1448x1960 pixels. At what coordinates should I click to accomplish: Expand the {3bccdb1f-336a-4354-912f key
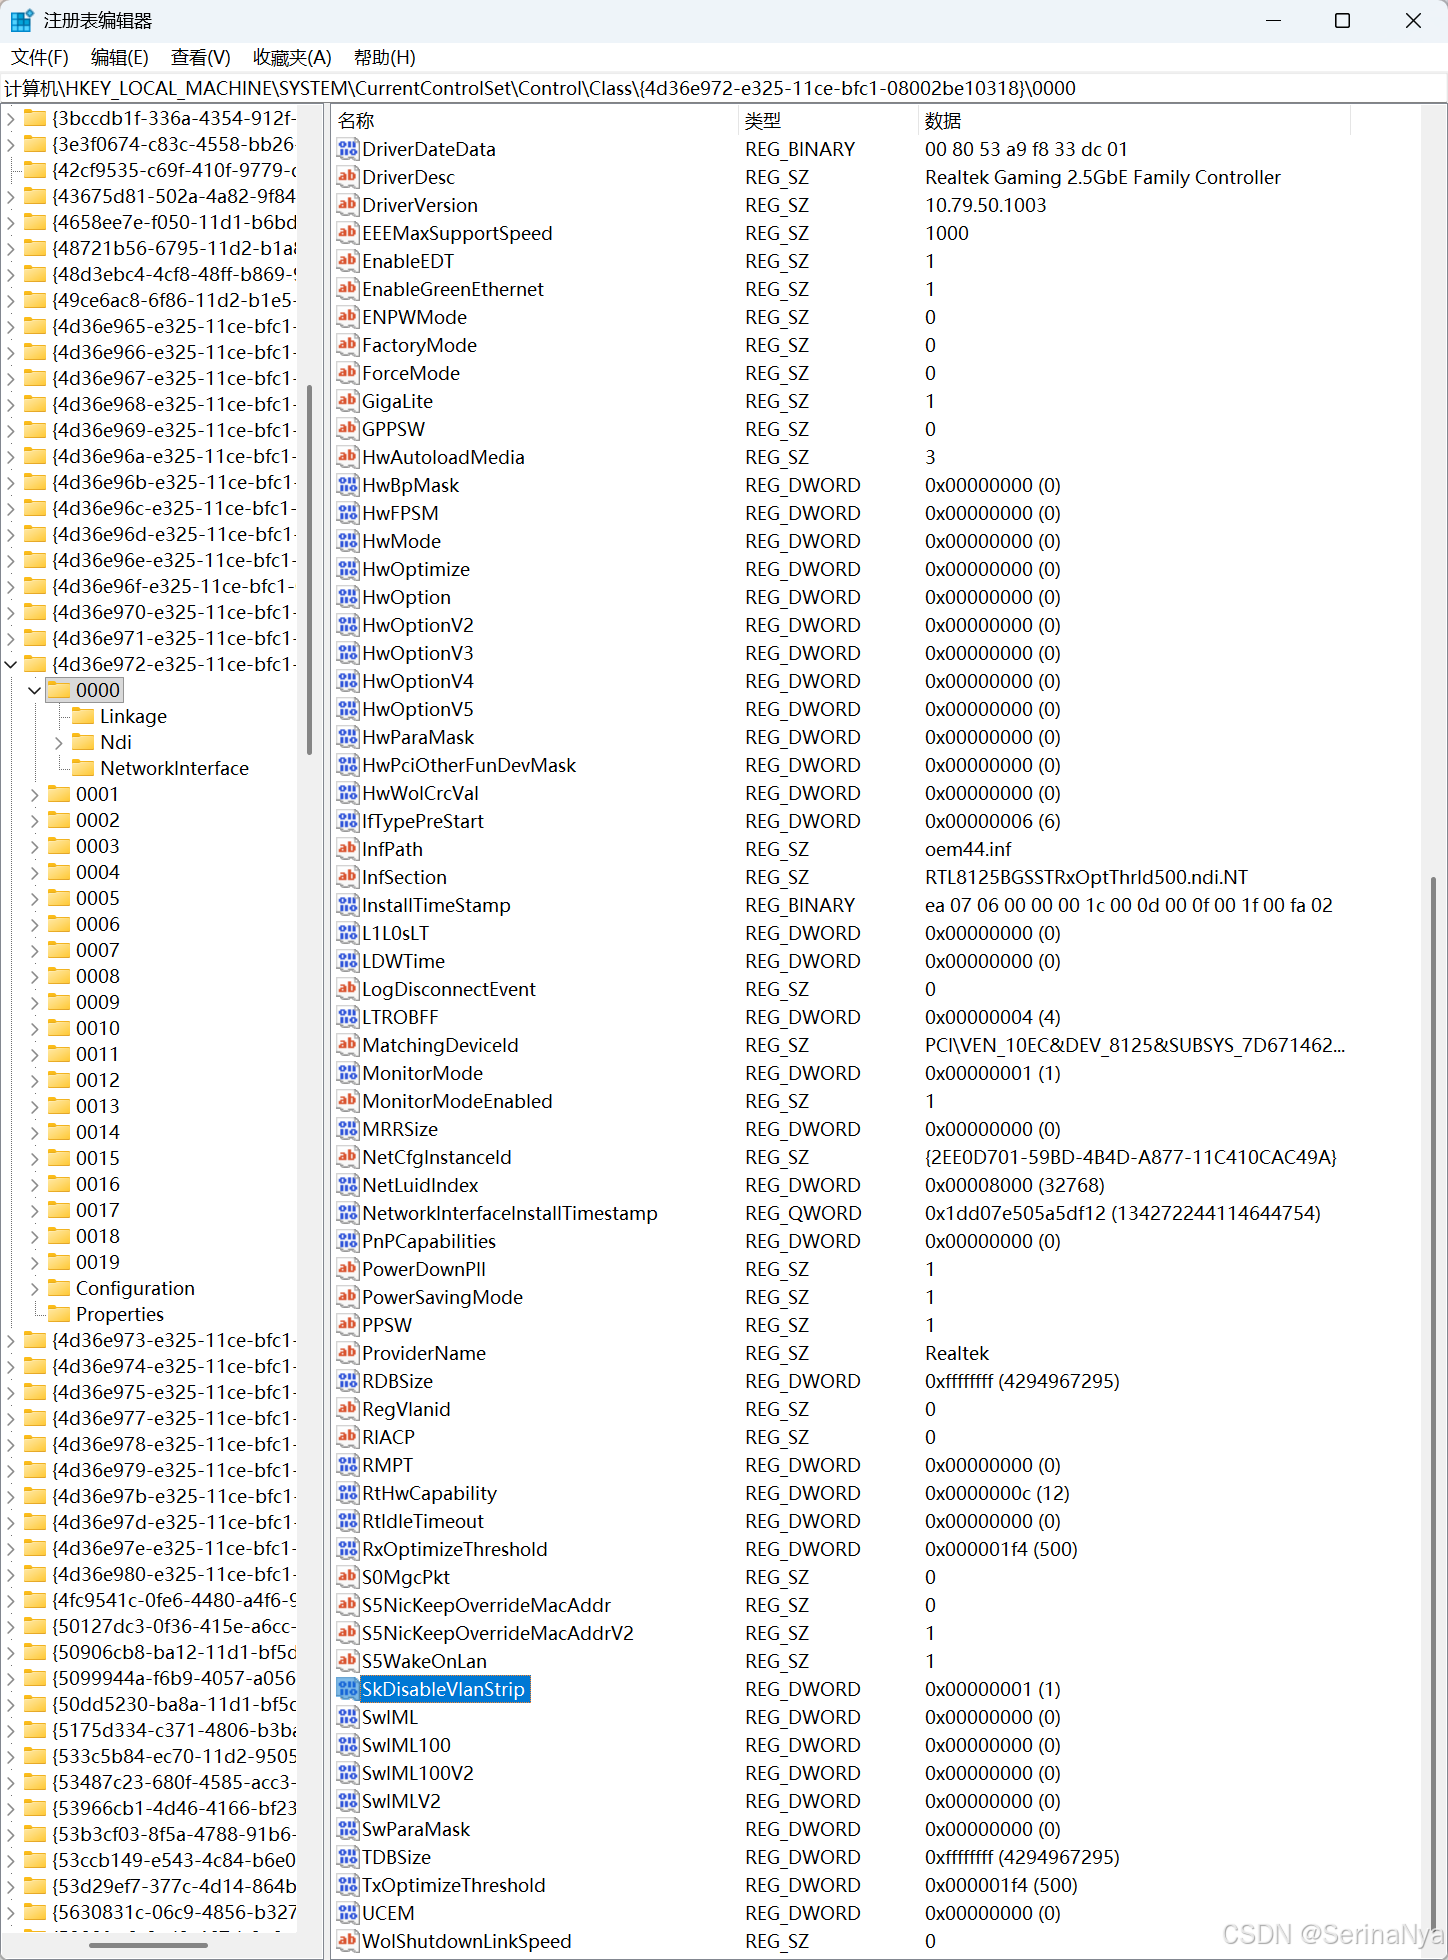pyautogui.click(x=11, y=118)
